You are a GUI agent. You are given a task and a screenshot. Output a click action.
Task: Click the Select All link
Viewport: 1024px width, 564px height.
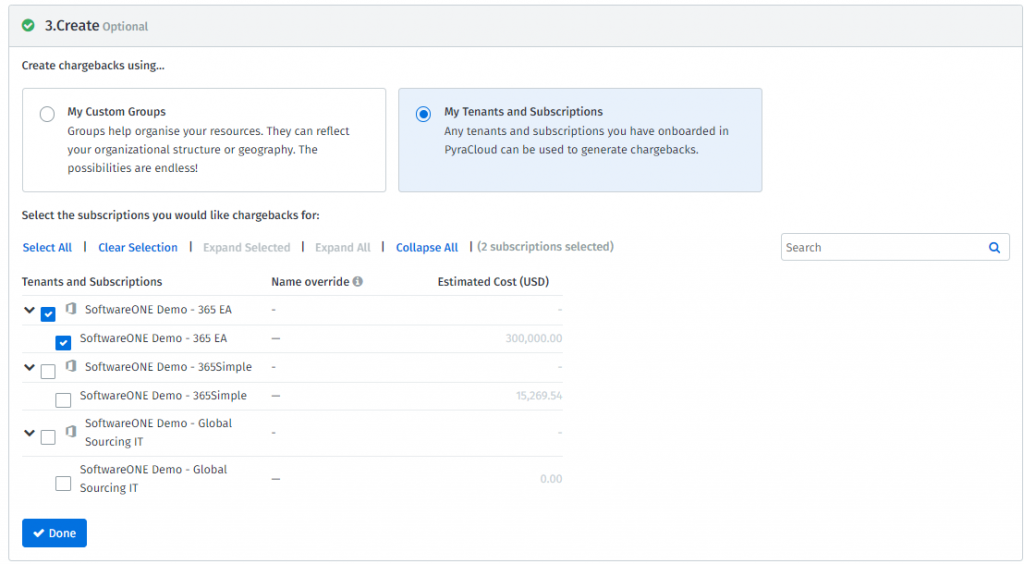(x=47, y=248)
